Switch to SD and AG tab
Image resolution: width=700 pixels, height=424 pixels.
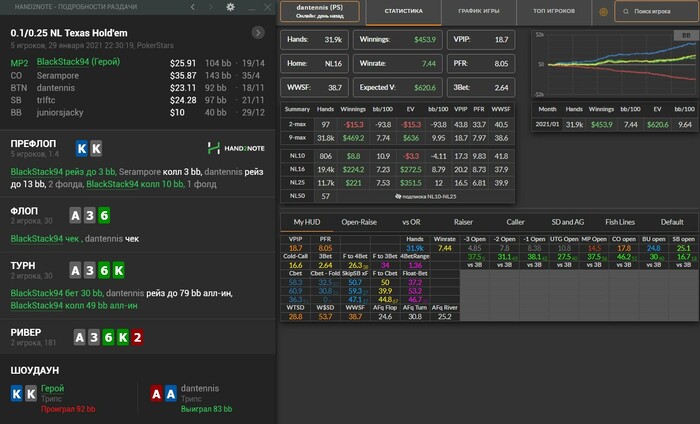point(567,222)
